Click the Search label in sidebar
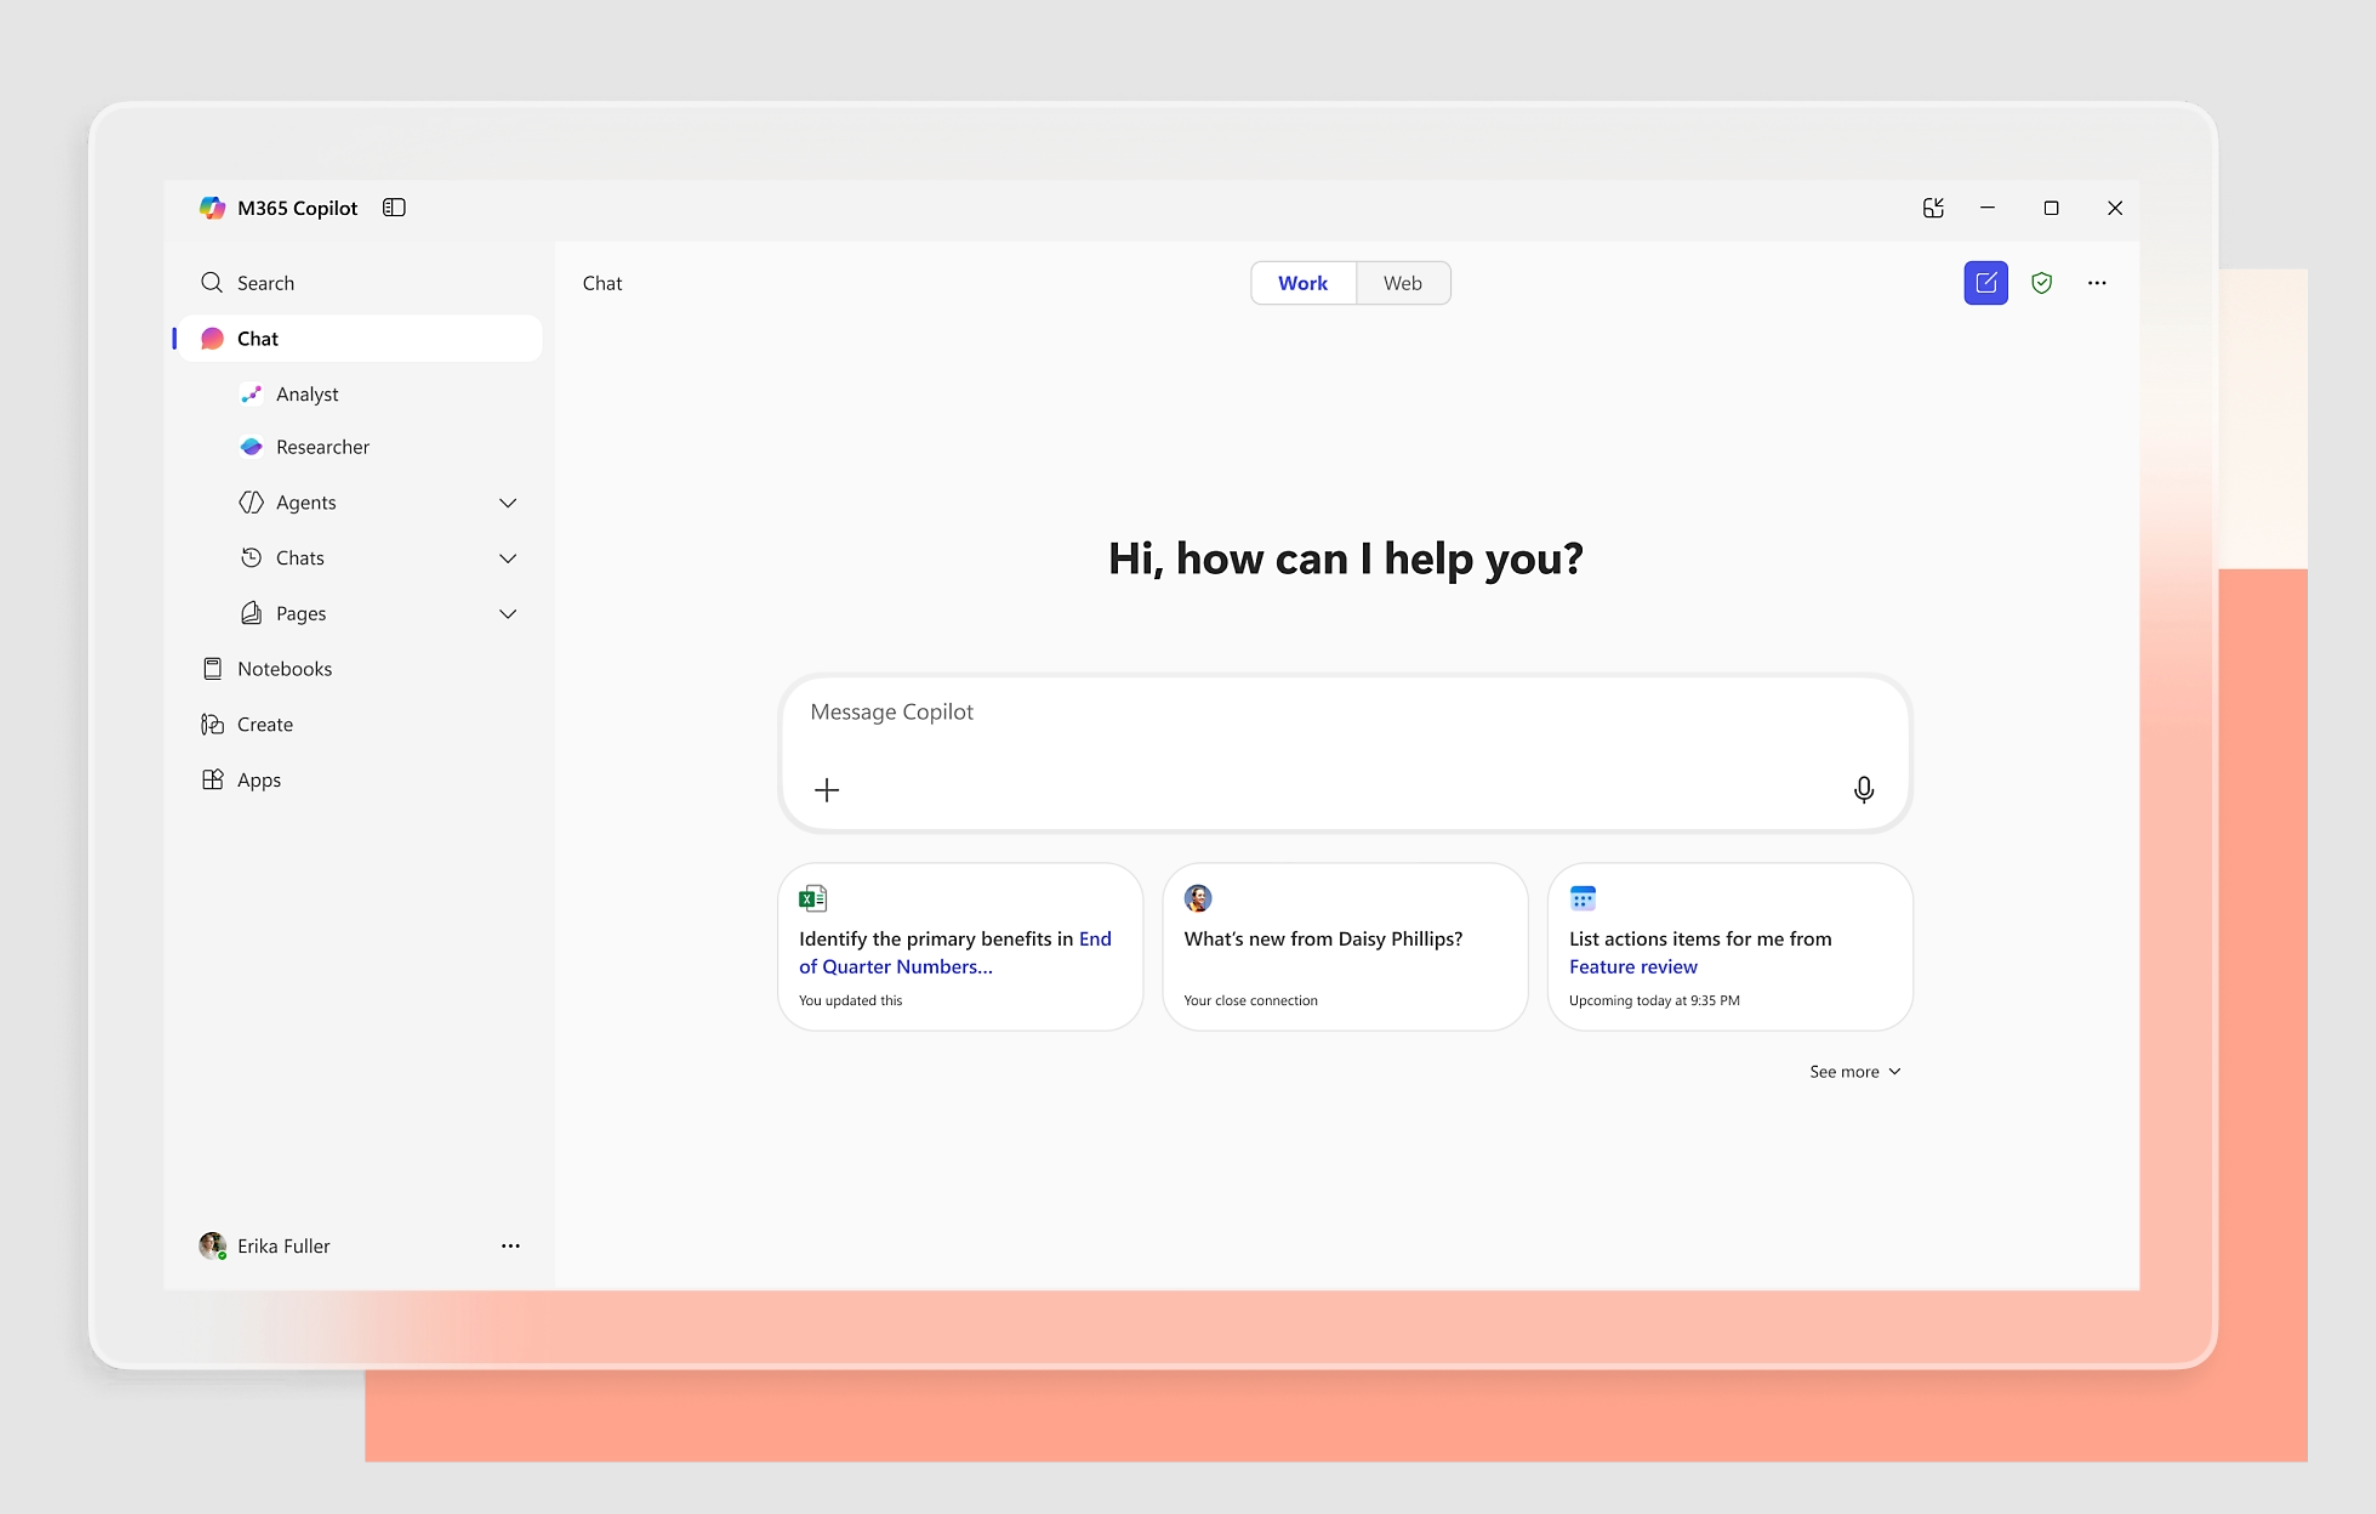The image size is (2376, 1514). pyautogui.click(x=265, y=283)
